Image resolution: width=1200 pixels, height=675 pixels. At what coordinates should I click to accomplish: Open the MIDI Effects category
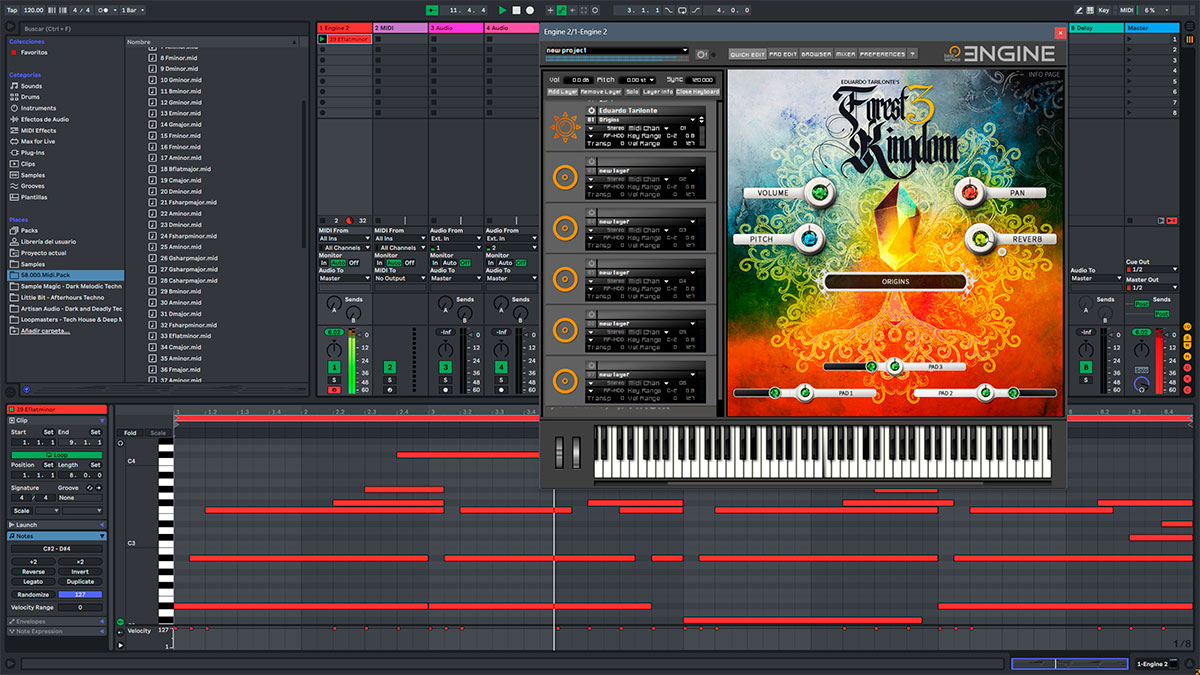[38, 130]
